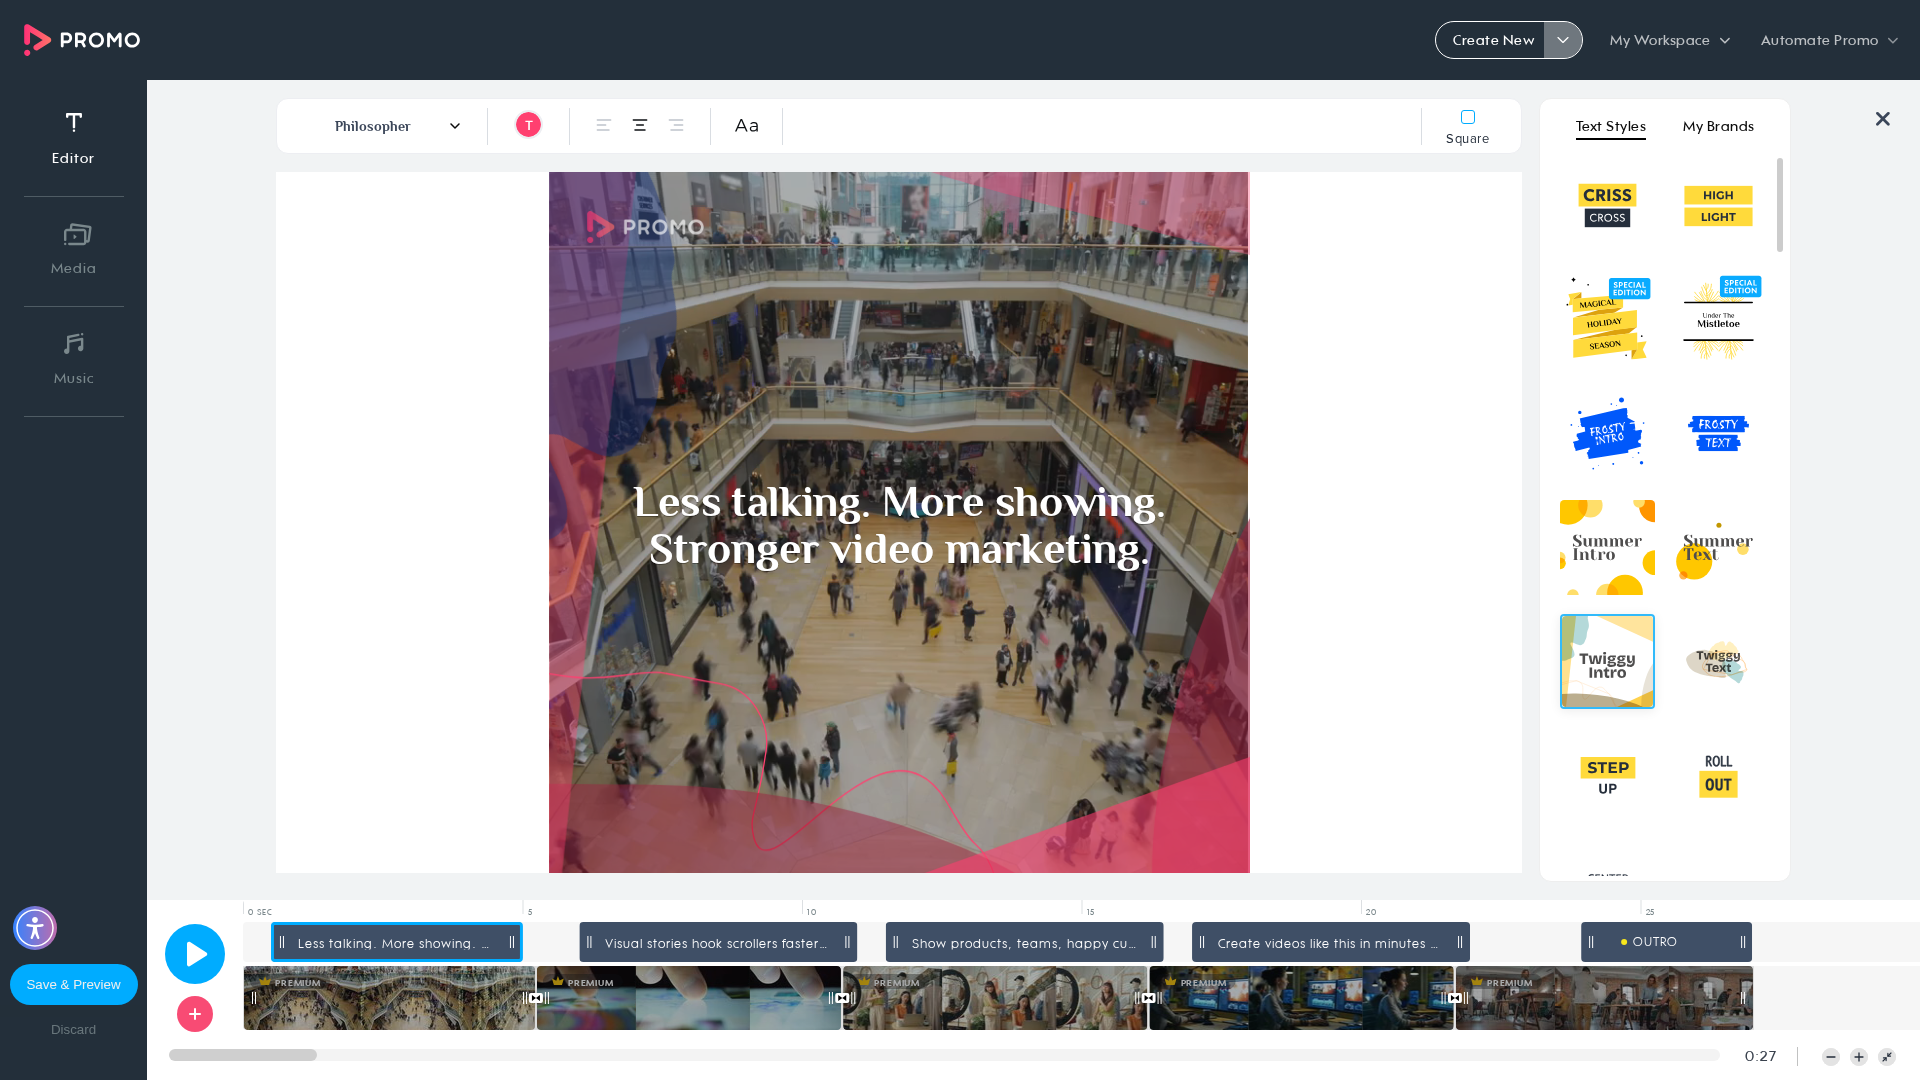Center-align the text
1920x1080 pixels.
[x=640, y=125]
